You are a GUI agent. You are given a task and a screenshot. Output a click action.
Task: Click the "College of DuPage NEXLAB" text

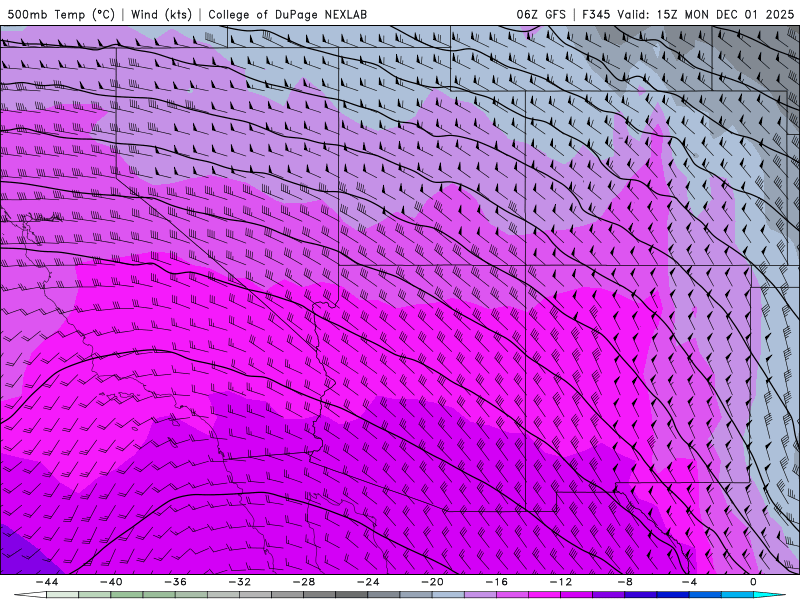pyautogui.click(x=287, y=14)
